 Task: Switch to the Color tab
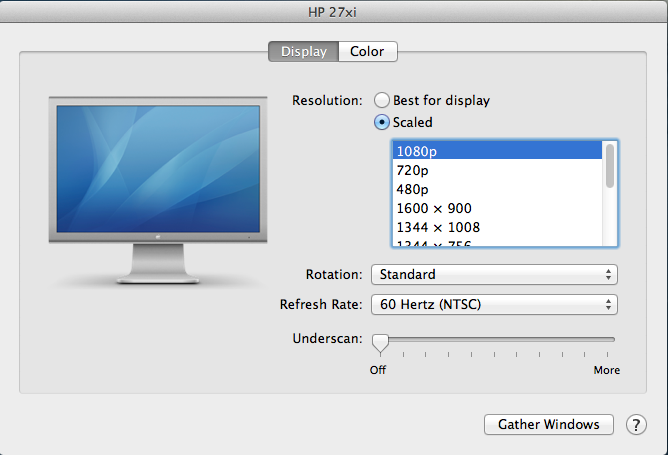(x=368, y=52)
